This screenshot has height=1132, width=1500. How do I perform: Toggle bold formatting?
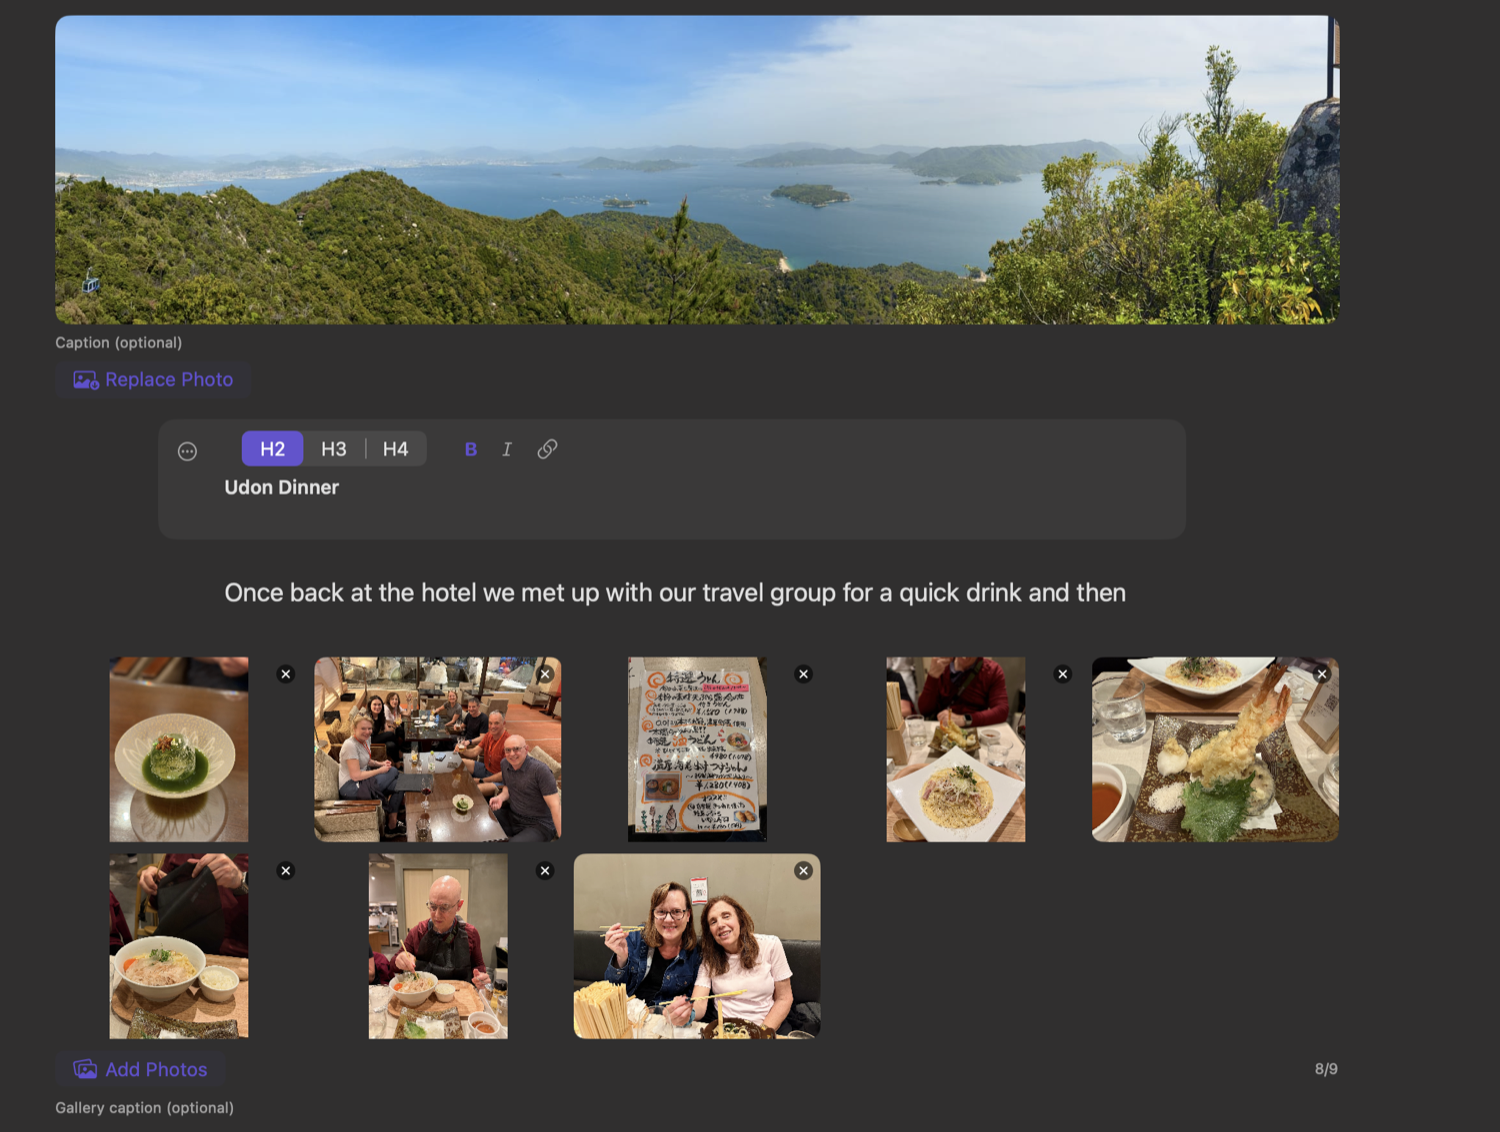[x=471, y=449]
